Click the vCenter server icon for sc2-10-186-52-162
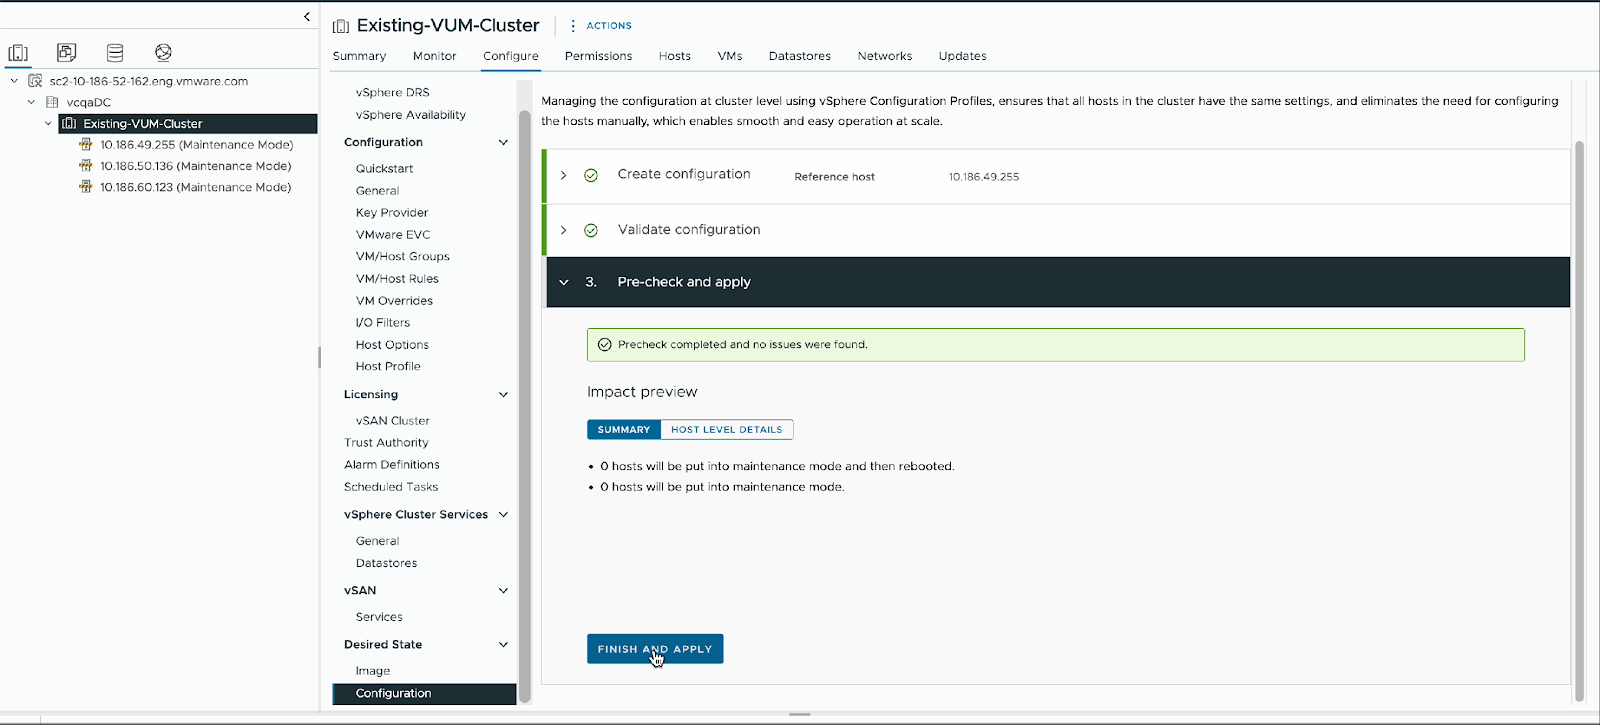 click(35, 81)
